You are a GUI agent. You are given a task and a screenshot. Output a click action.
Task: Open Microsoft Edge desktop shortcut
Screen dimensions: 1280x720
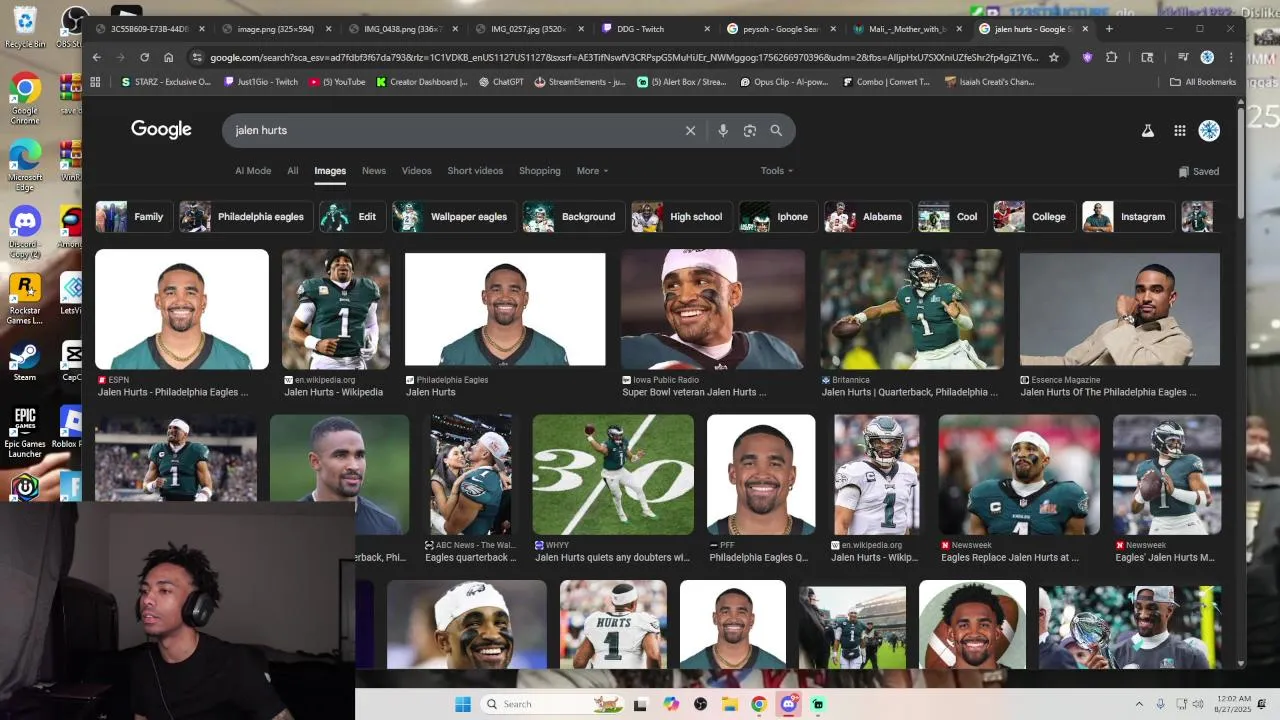pyautogui.click(x=25, y=166)
